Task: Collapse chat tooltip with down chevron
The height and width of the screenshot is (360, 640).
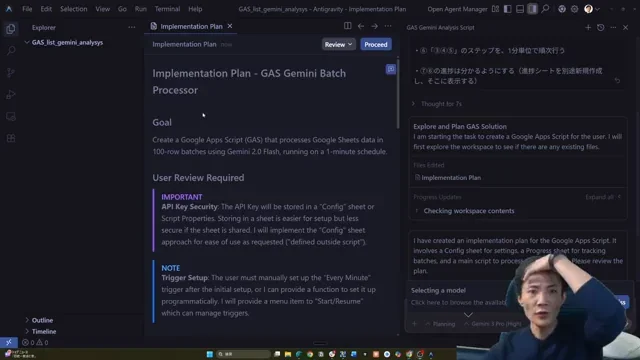Action: click(x=468, y=315)
